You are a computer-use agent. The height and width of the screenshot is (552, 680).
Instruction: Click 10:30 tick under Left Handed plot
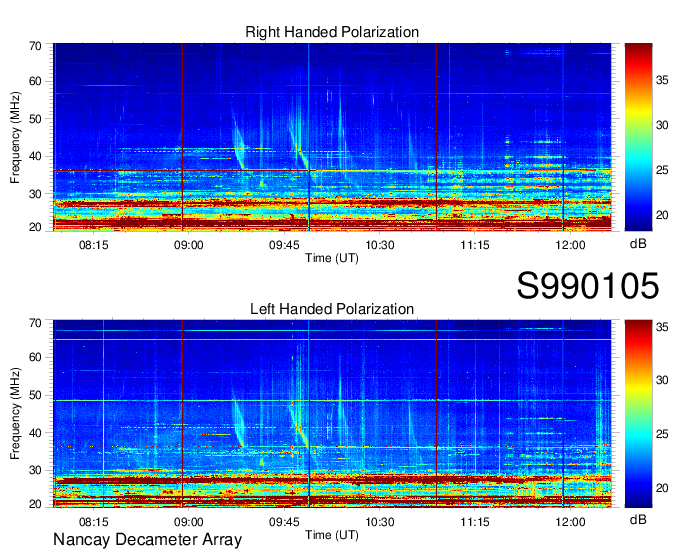click(380, 522)
